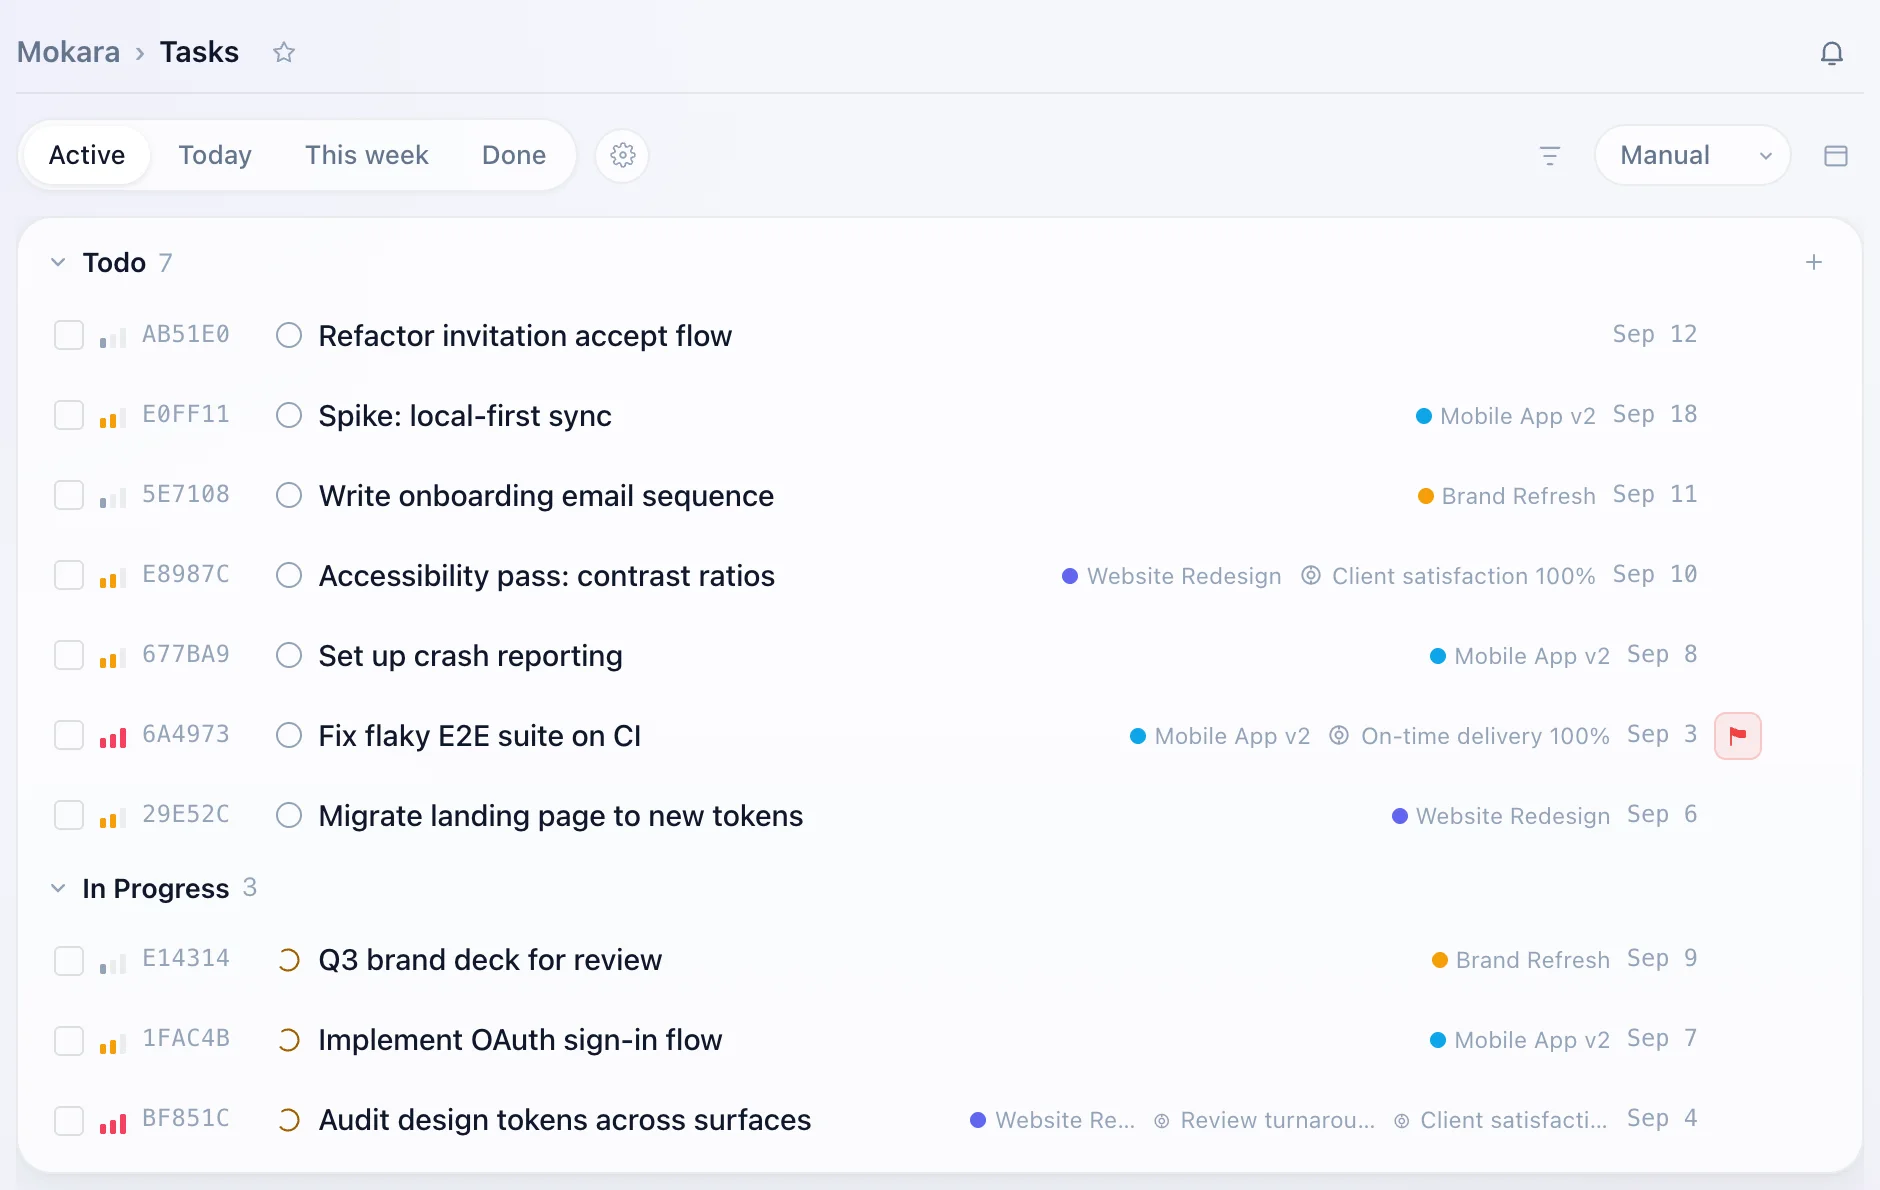This screenshot has height=1190, width=1880.
Task: Click in-progress status icon for Q3 brand deck
Action: (x=289, y=960)
